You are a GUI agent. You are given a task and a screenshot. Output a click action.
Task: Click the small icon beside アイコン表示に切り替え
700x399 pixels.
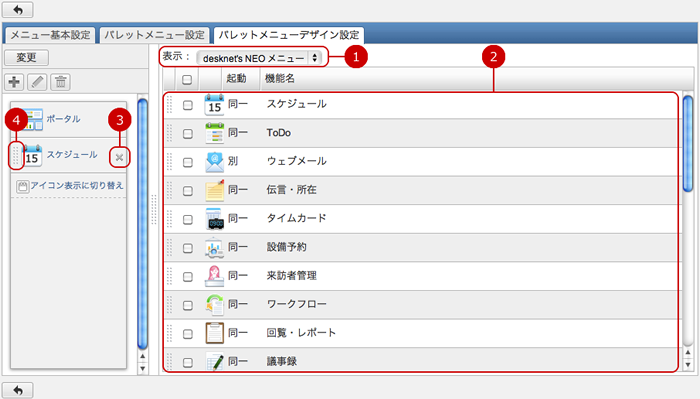click(22, 186)
